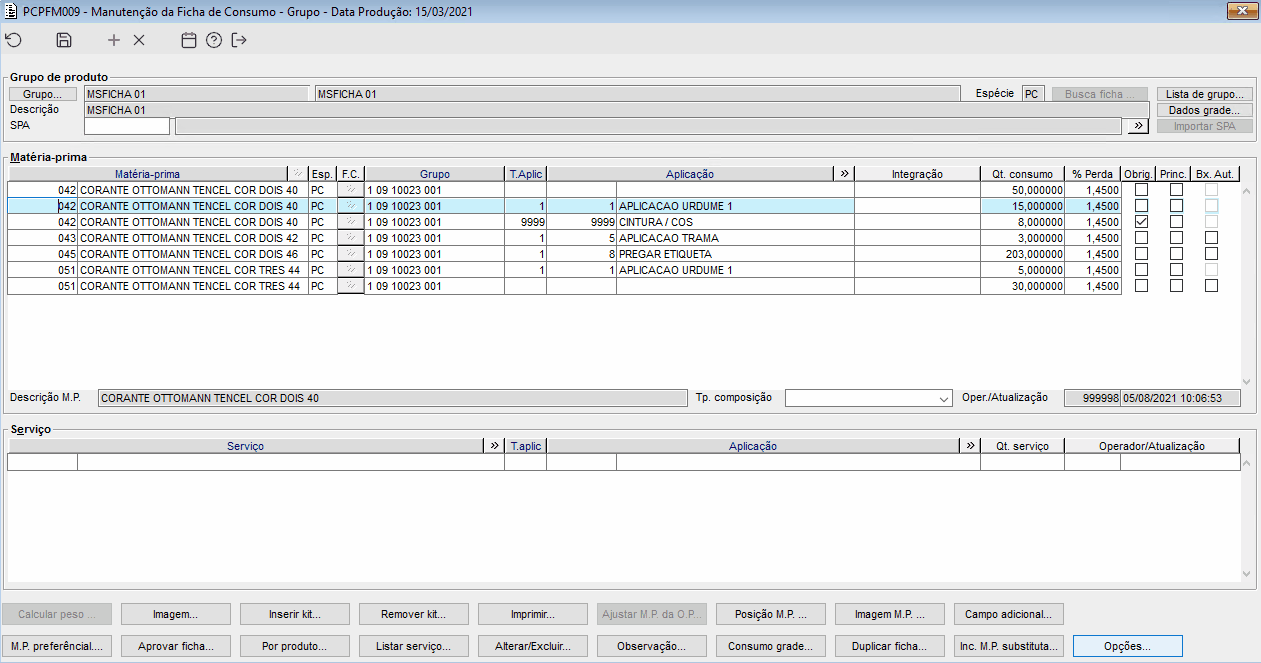Check Bx. Aut. box in APLICACAO TRAMA row
Screen dimensions: 1261x663
coord(1211,237)
